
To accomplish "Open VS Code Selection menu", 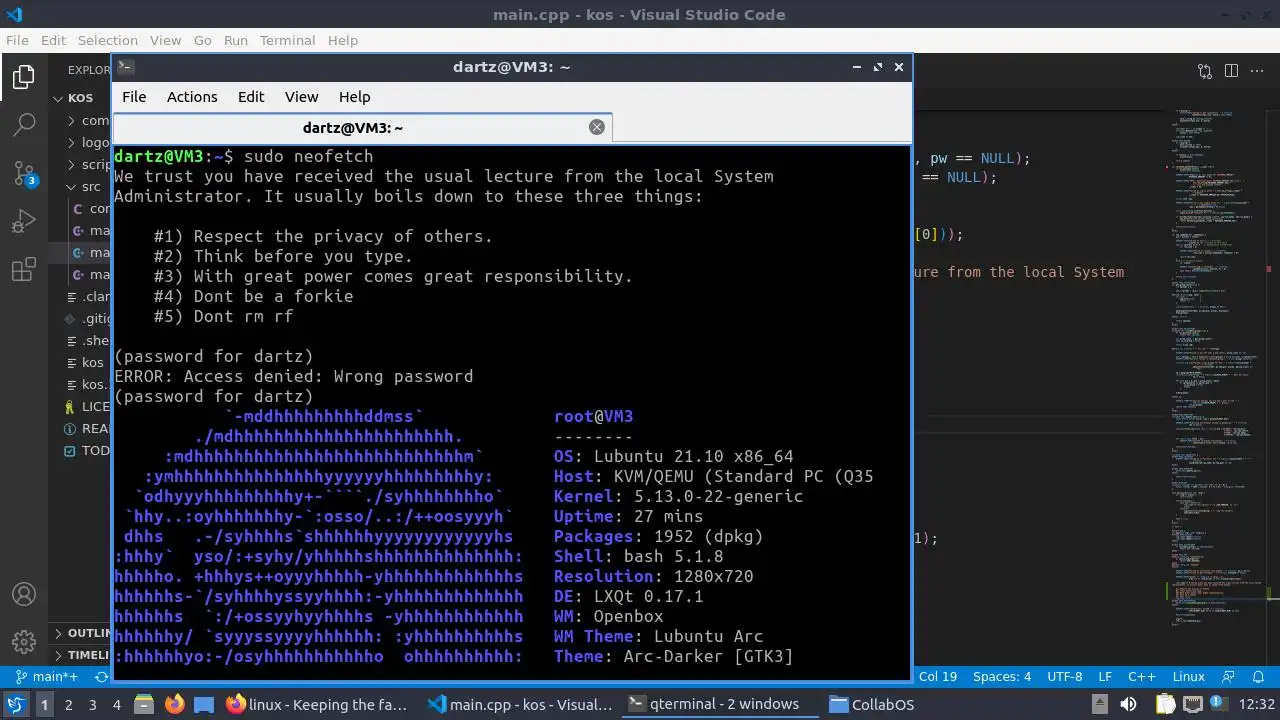I will point(108,40).
